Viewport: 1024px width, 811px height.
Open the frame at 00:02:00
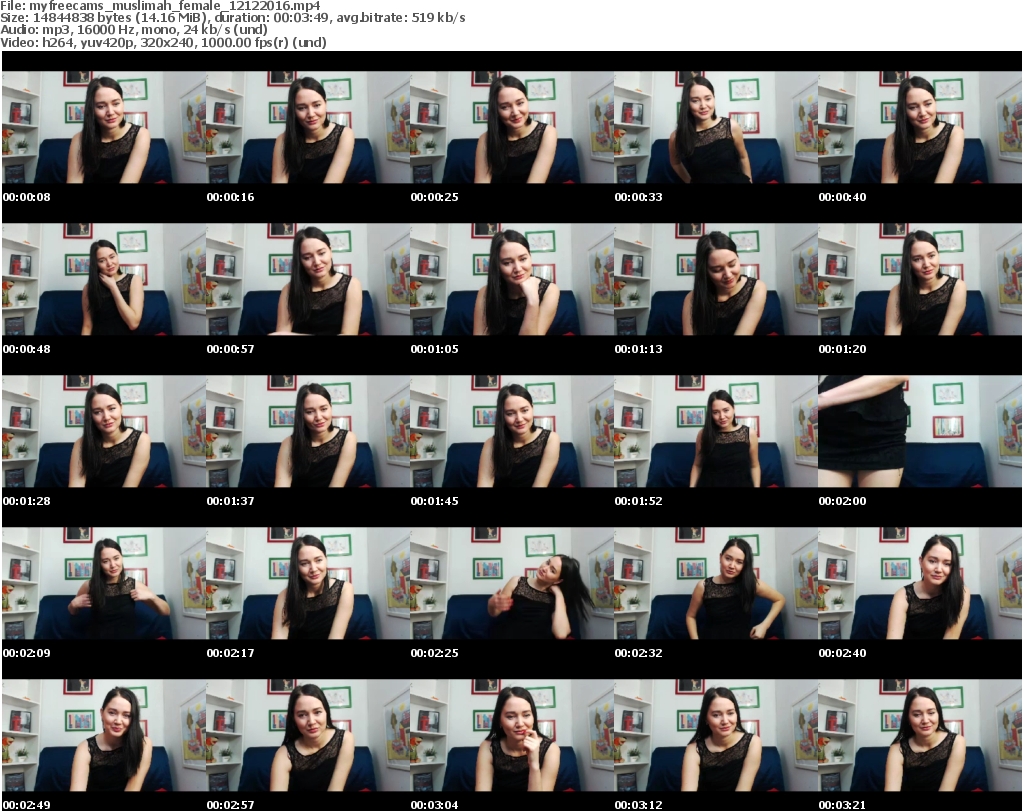(920, 431)
